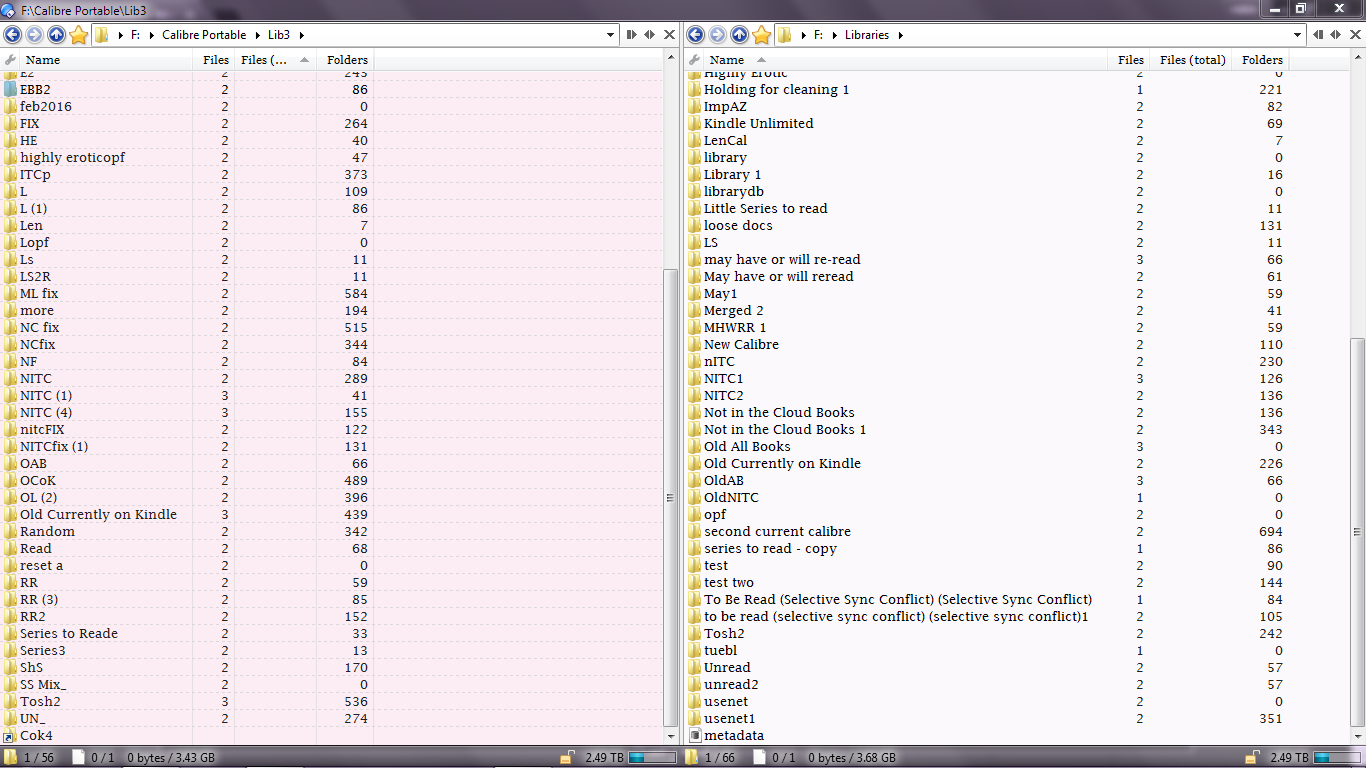Viewport: 1366px width, 768px height.
Task: Click the Cok4 shortcut icon in left pane
Action: 11,736
